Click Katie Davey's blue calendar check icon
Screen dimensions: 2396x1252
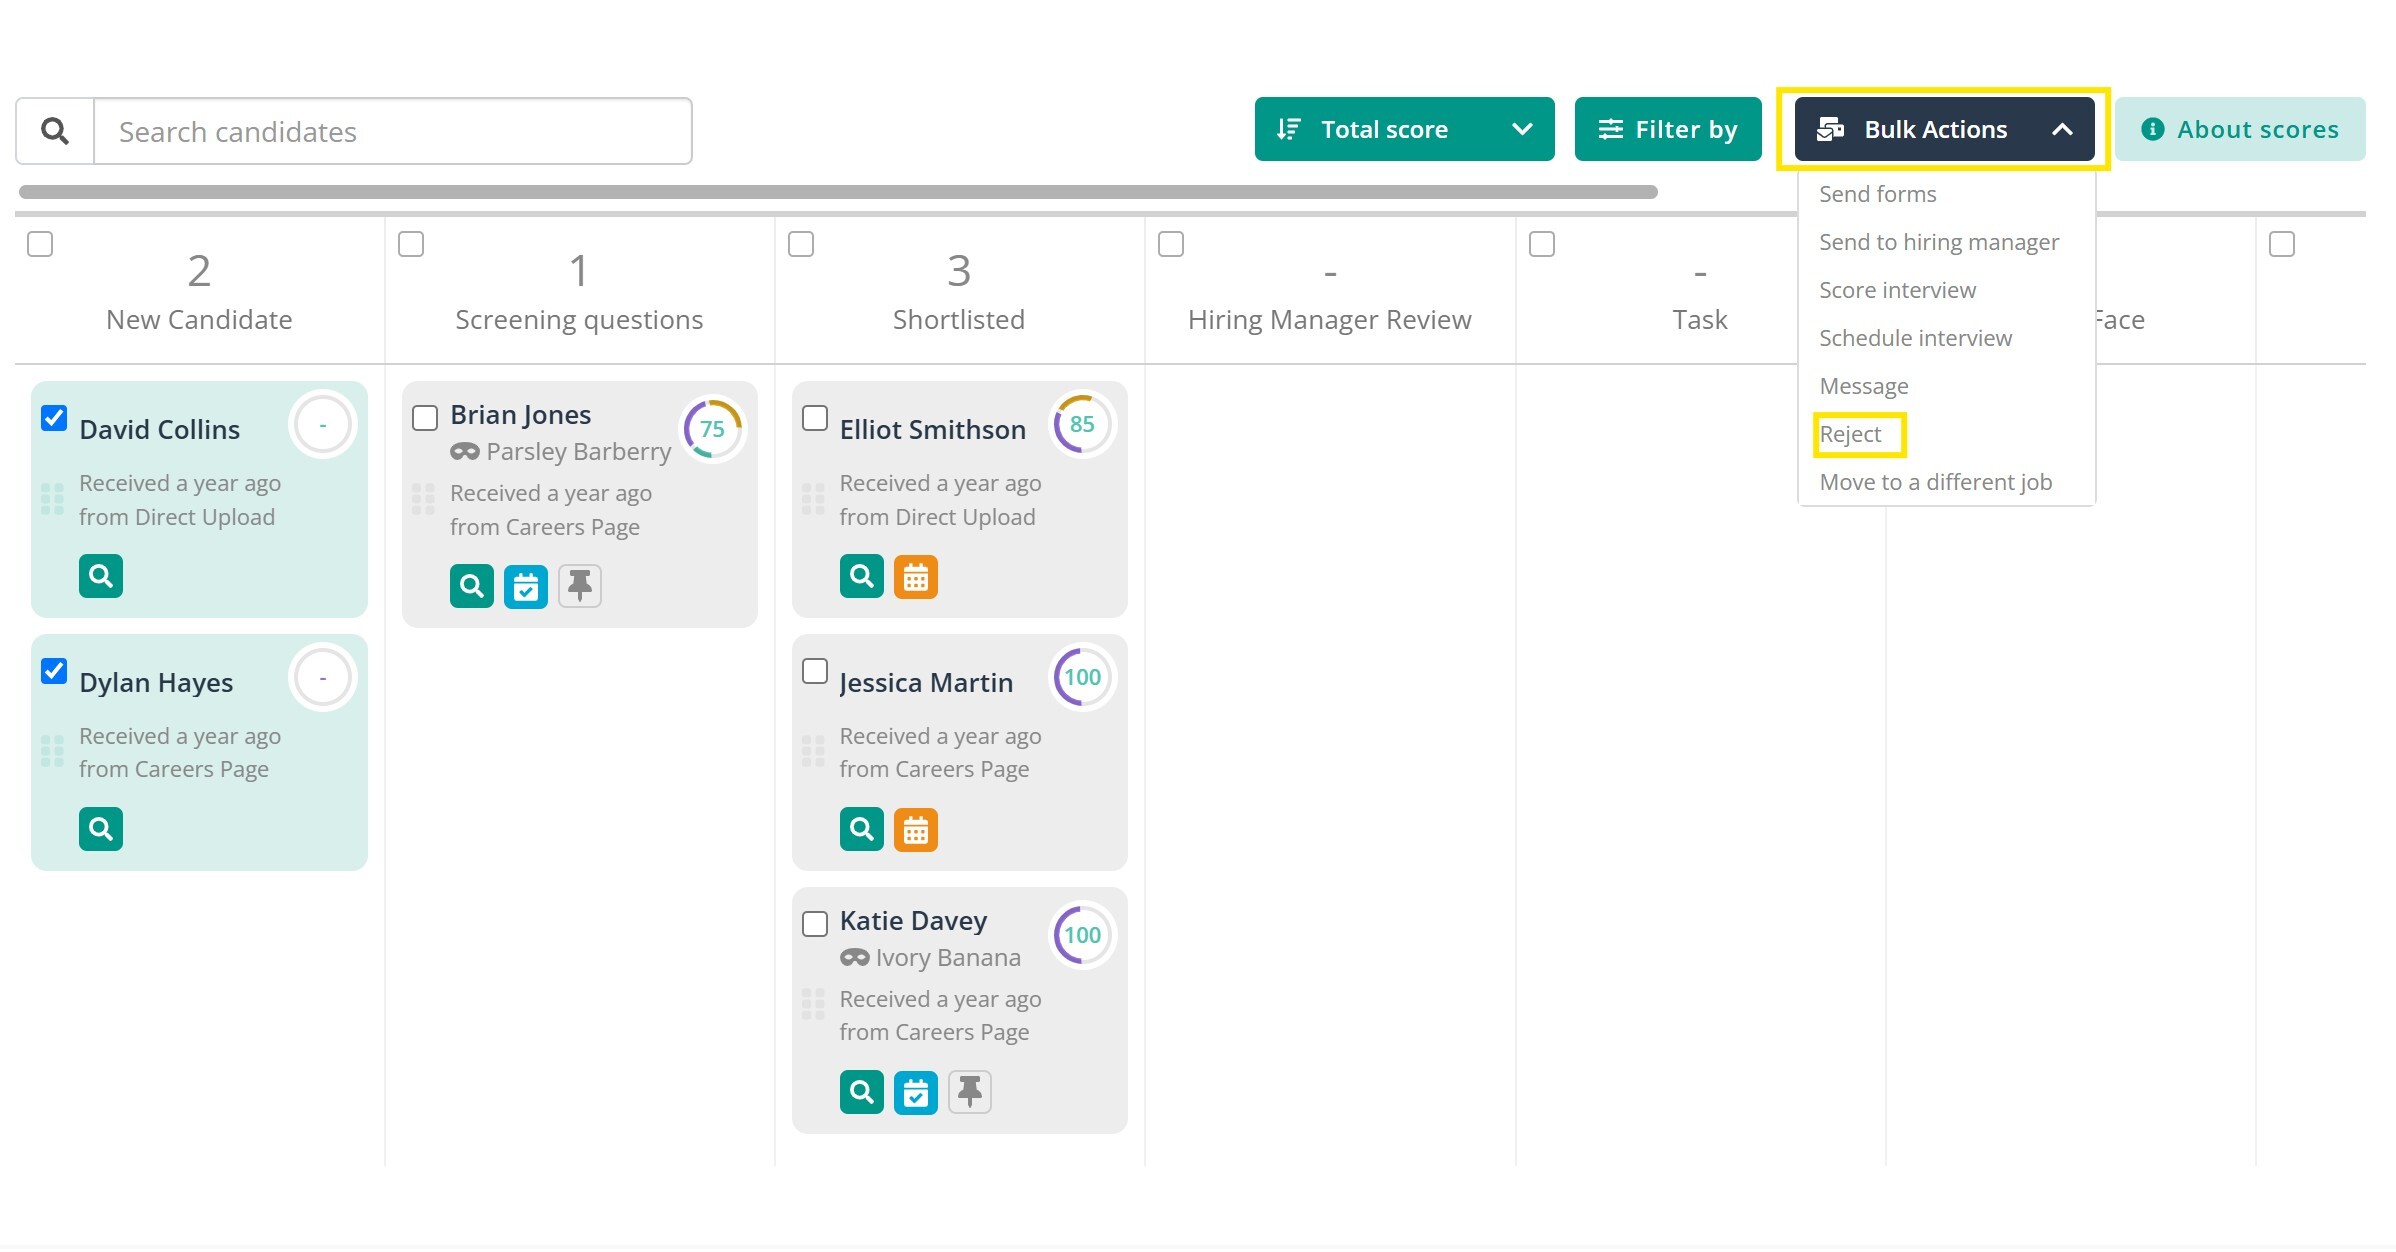coord(916,1092)
